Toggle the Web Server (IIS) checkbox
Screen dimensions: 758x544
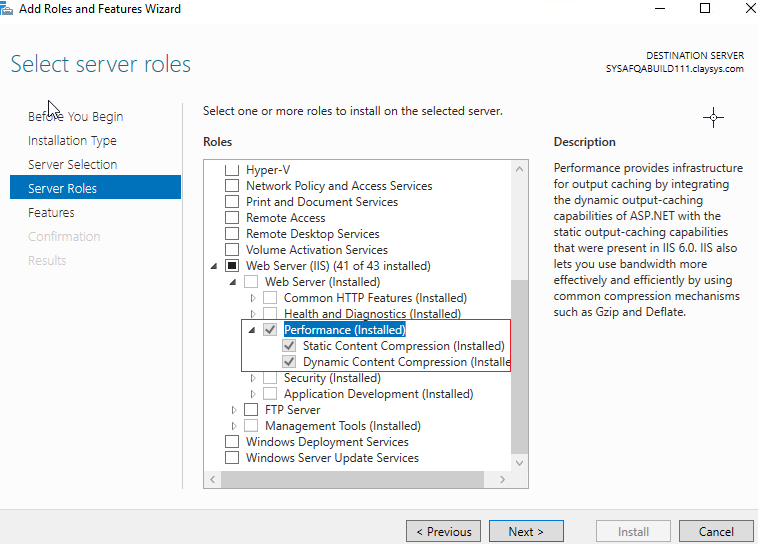point(232,265)
